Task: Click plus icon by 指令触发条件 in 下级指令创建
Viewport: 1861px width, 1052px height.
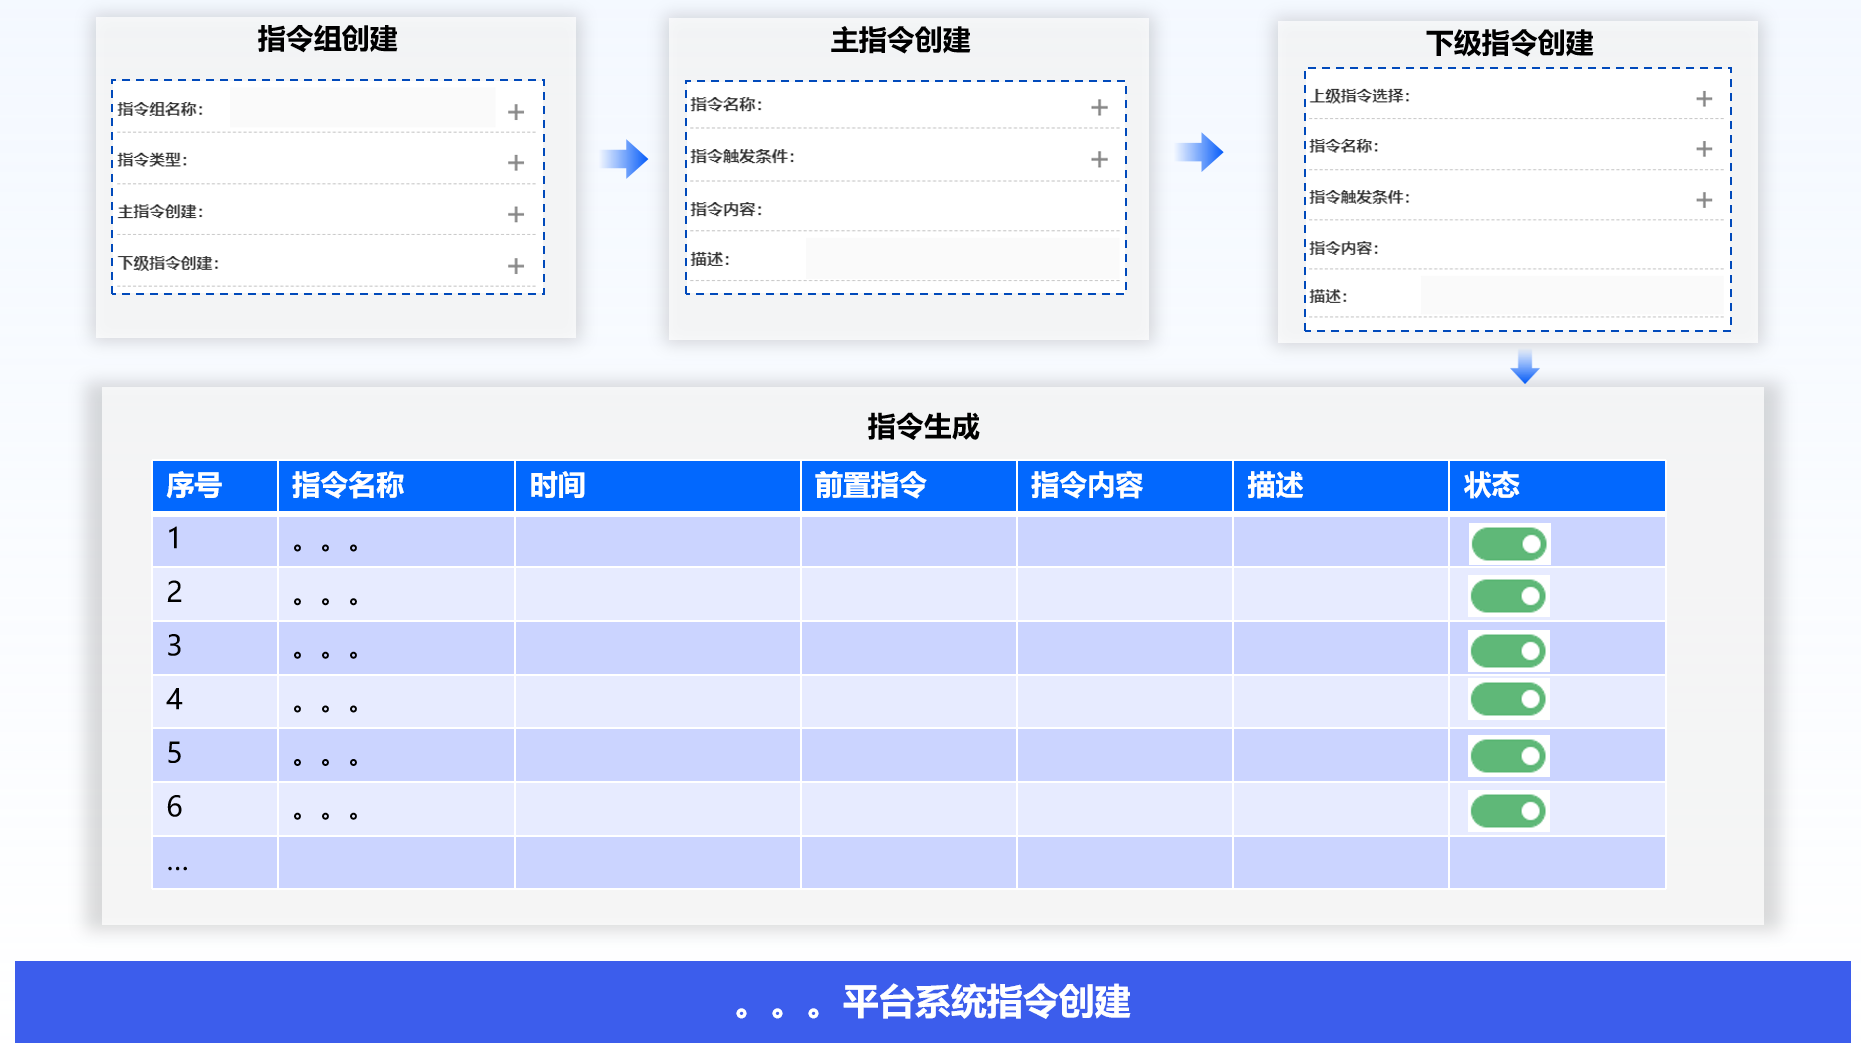Action: (1703, 200)
